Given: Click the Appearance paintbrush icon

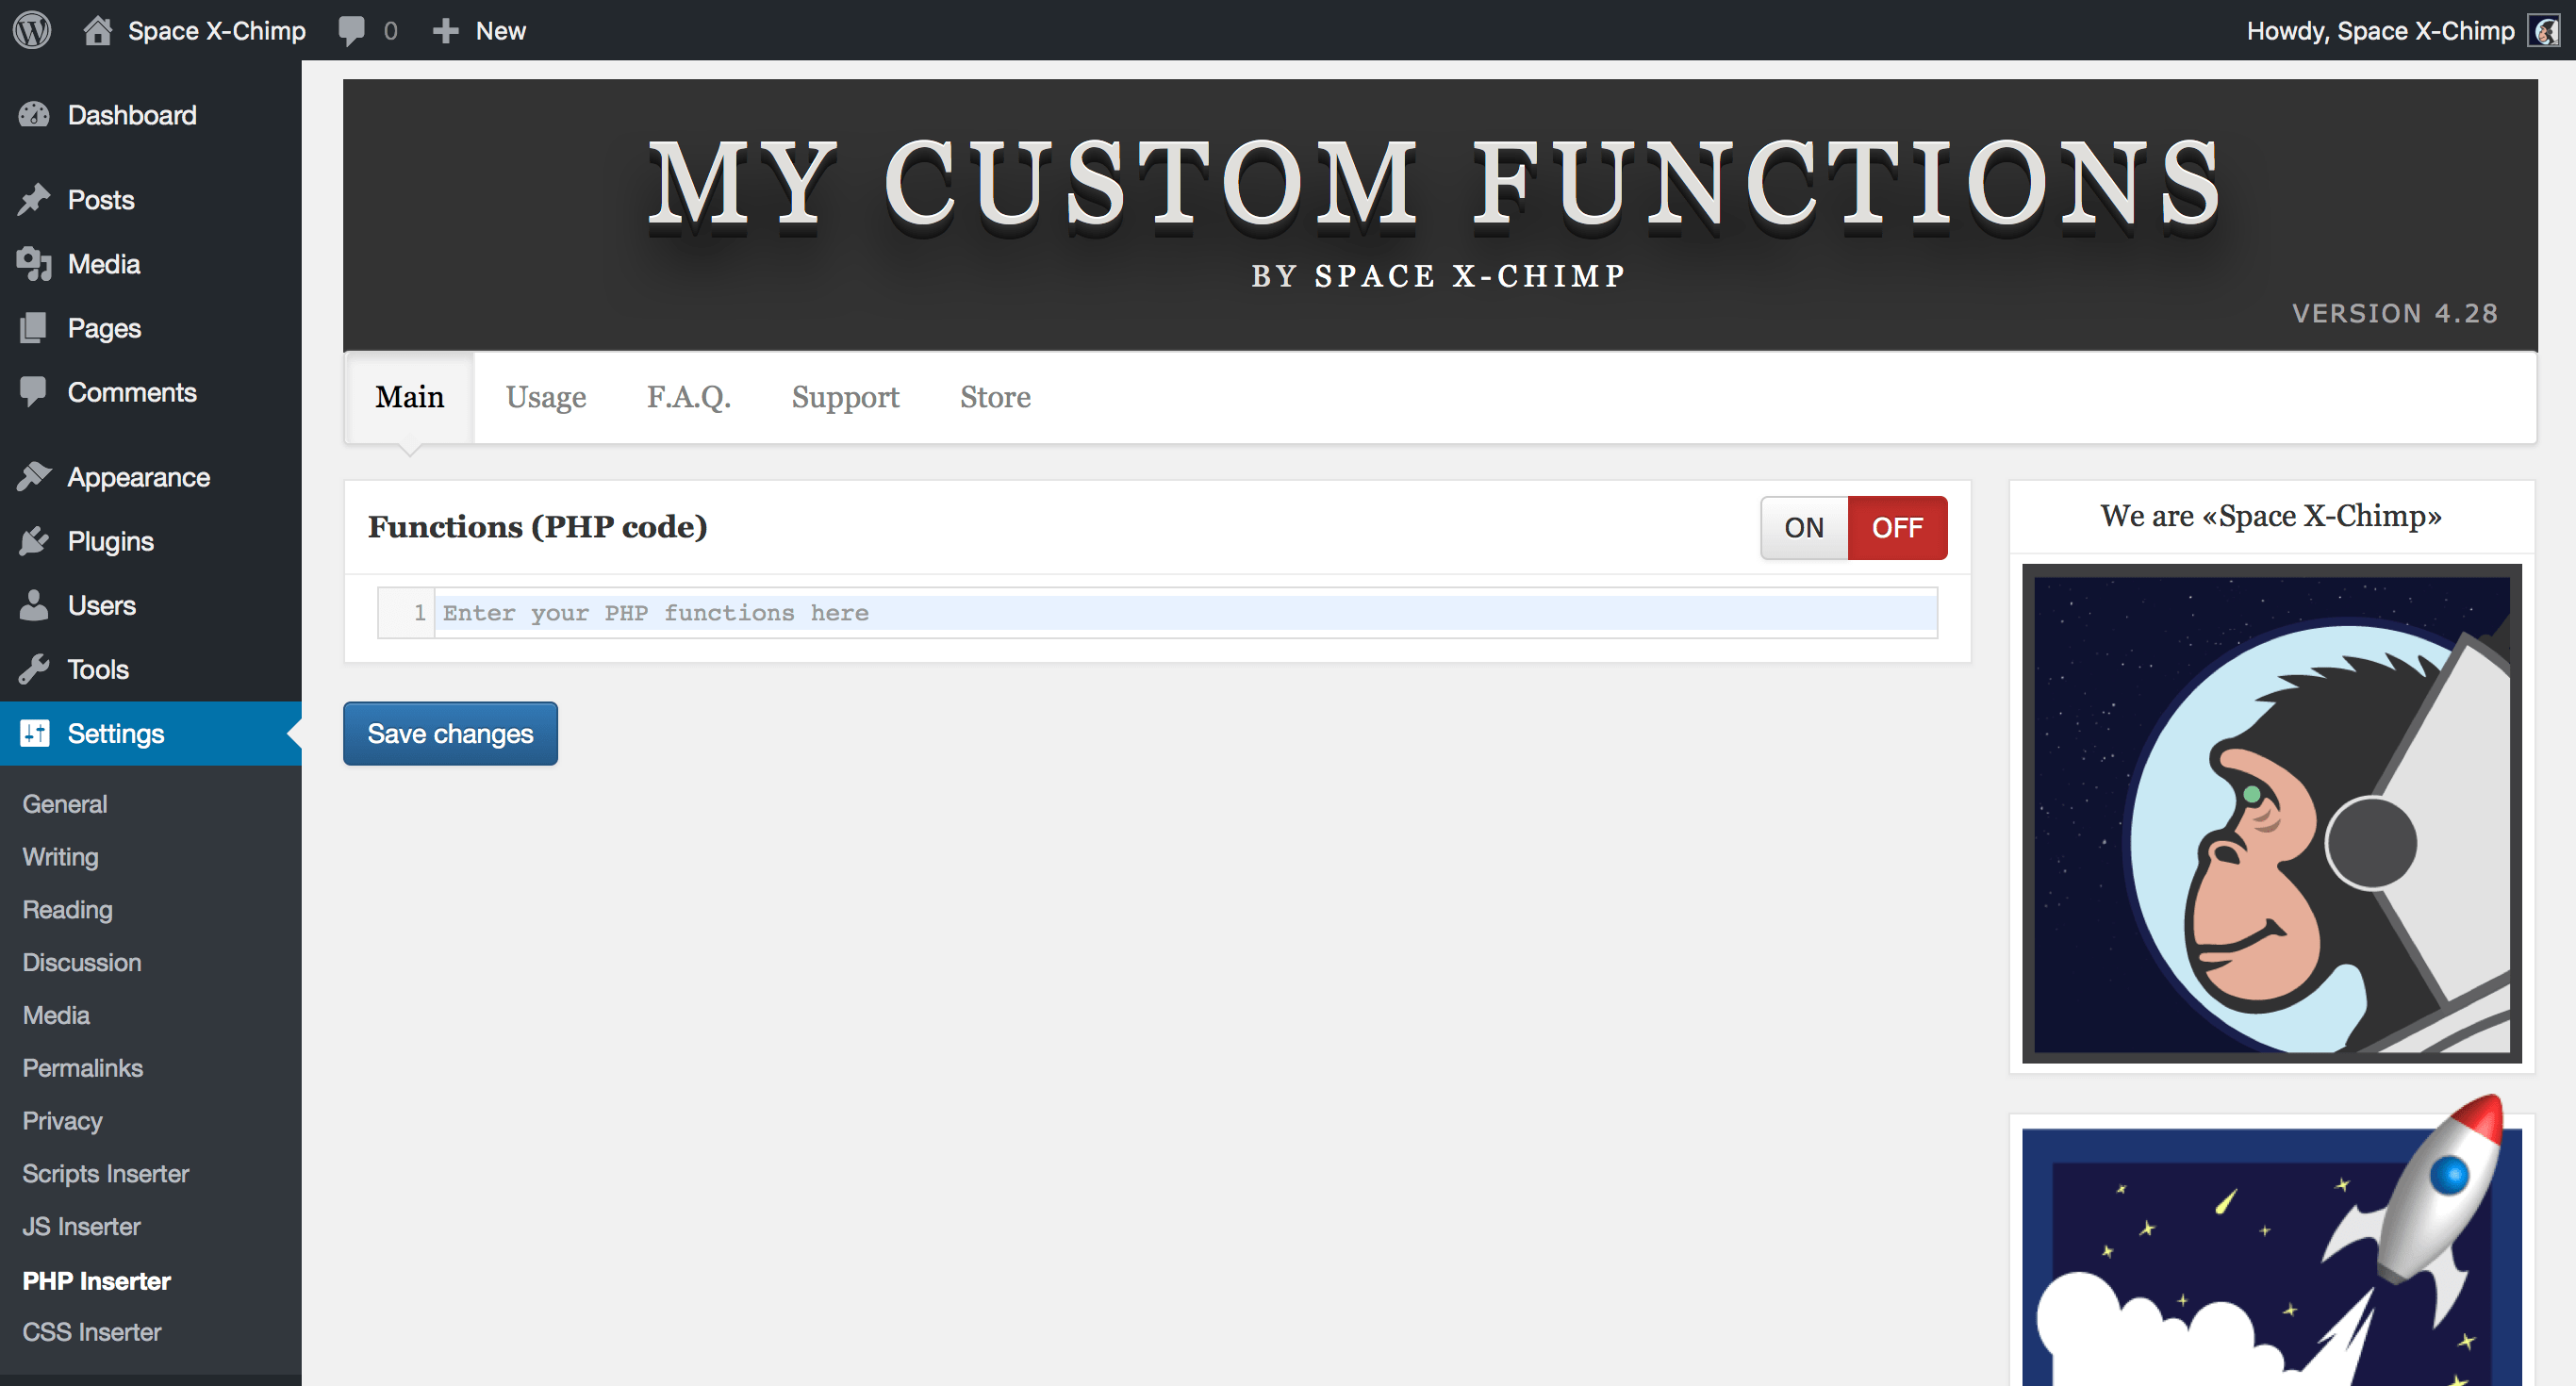Looking at the screenshot, I should (x=34, y=477).
